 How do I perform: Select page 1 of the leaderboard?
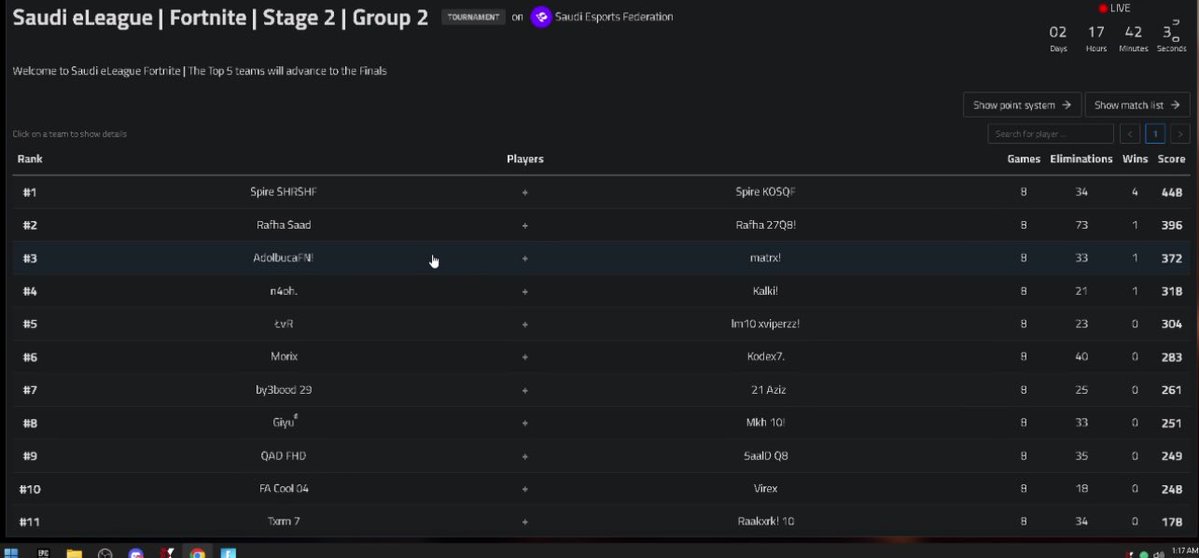[x=1155, y=134]
